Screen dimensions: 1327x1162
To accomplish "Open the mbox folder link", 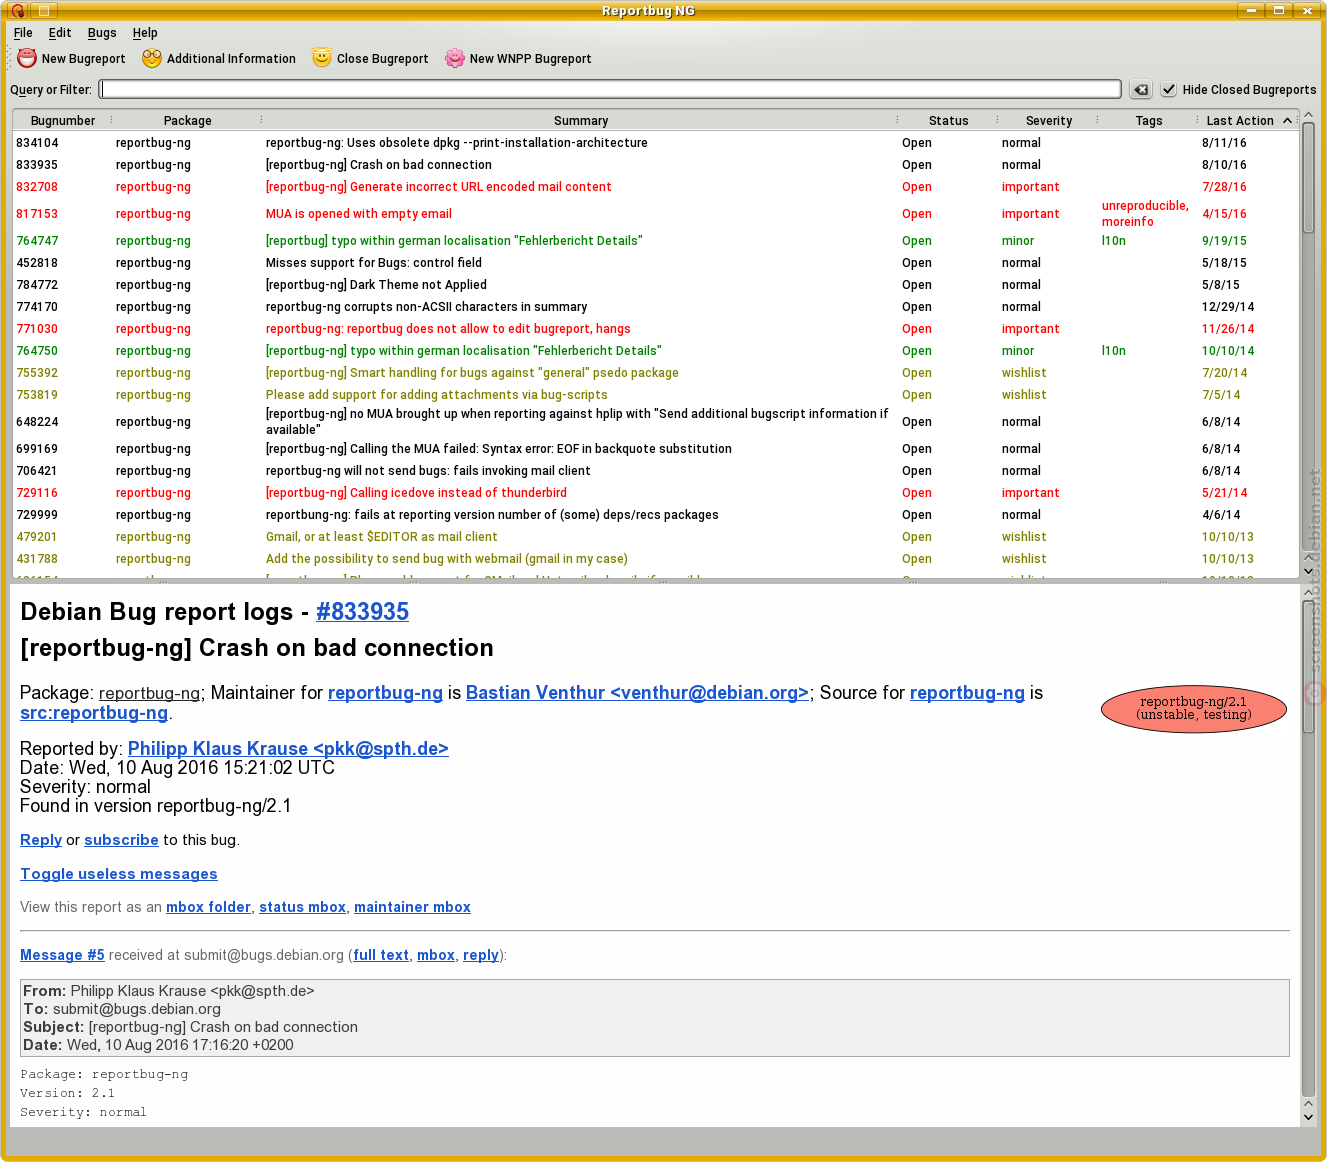I will point(208,907).
